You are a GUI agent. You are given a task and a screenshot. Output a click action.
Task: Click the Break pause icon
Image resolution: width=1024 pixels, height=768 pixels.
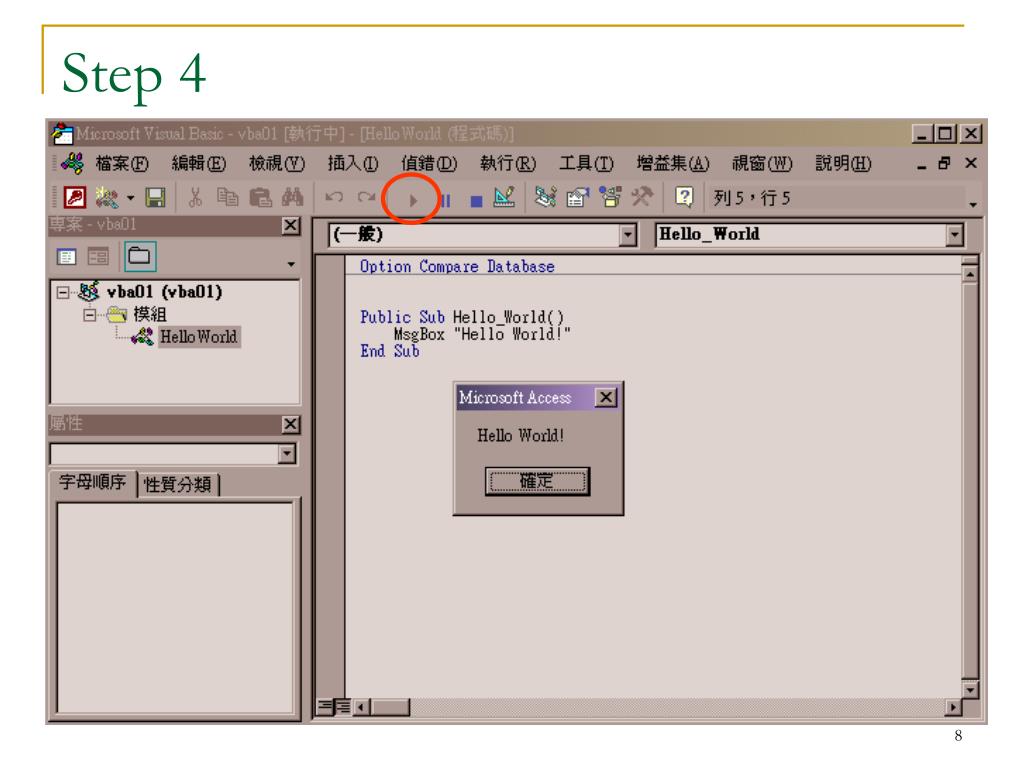pyautogui.click(x=446, y=200)
